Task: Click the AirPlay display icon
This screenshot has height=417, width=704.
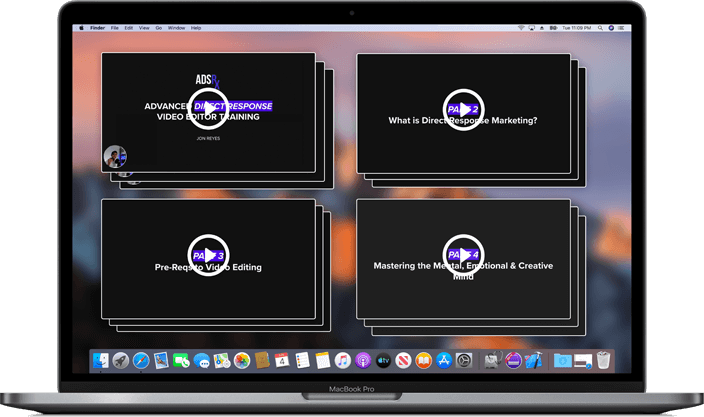Action: coord(532,28)
